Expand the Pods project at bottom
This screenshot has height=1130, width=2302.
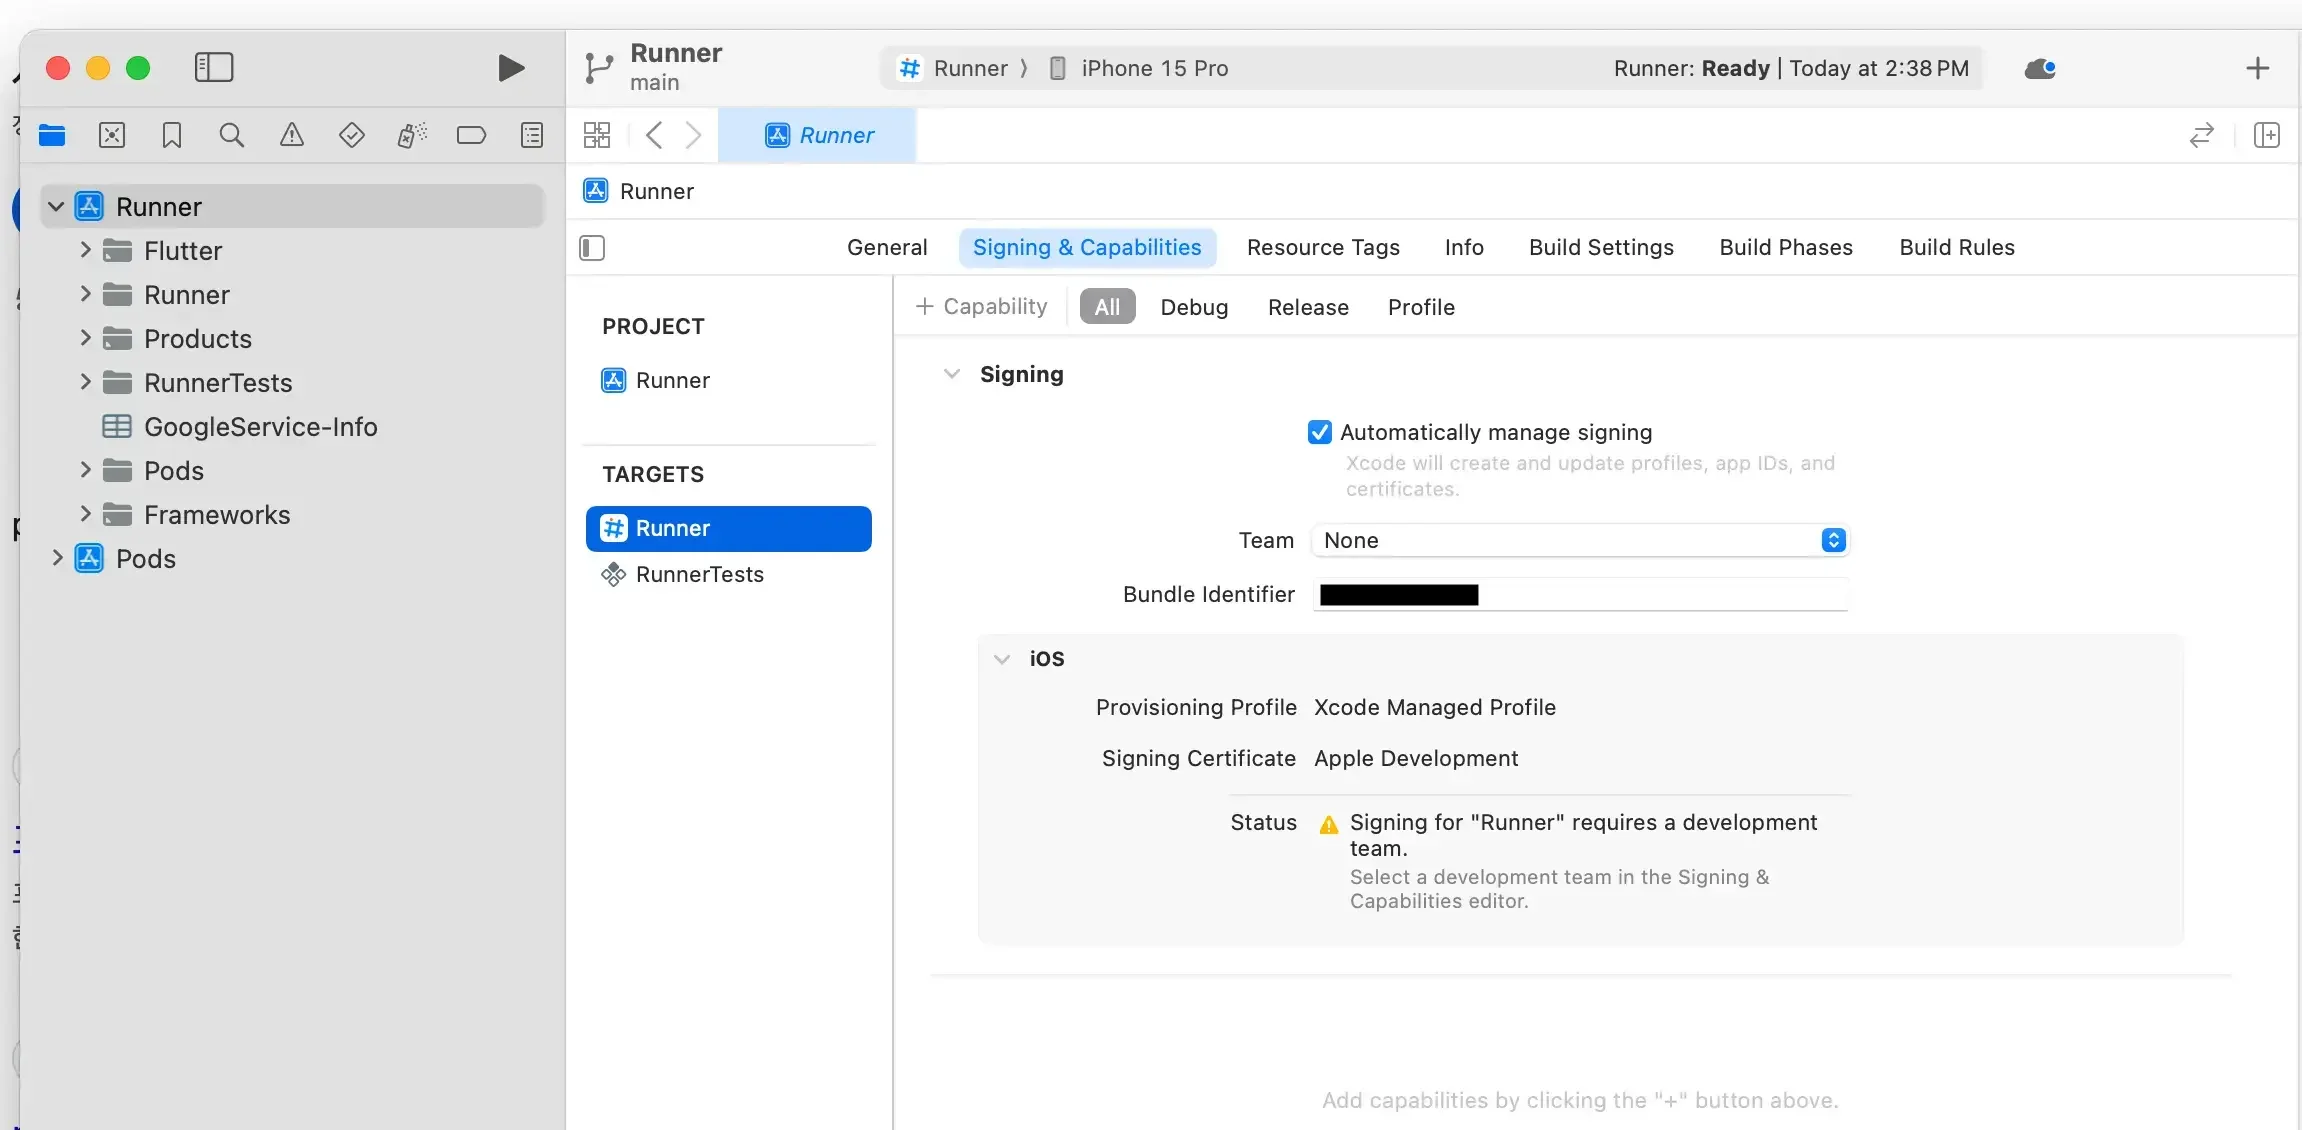click(57, 558)
